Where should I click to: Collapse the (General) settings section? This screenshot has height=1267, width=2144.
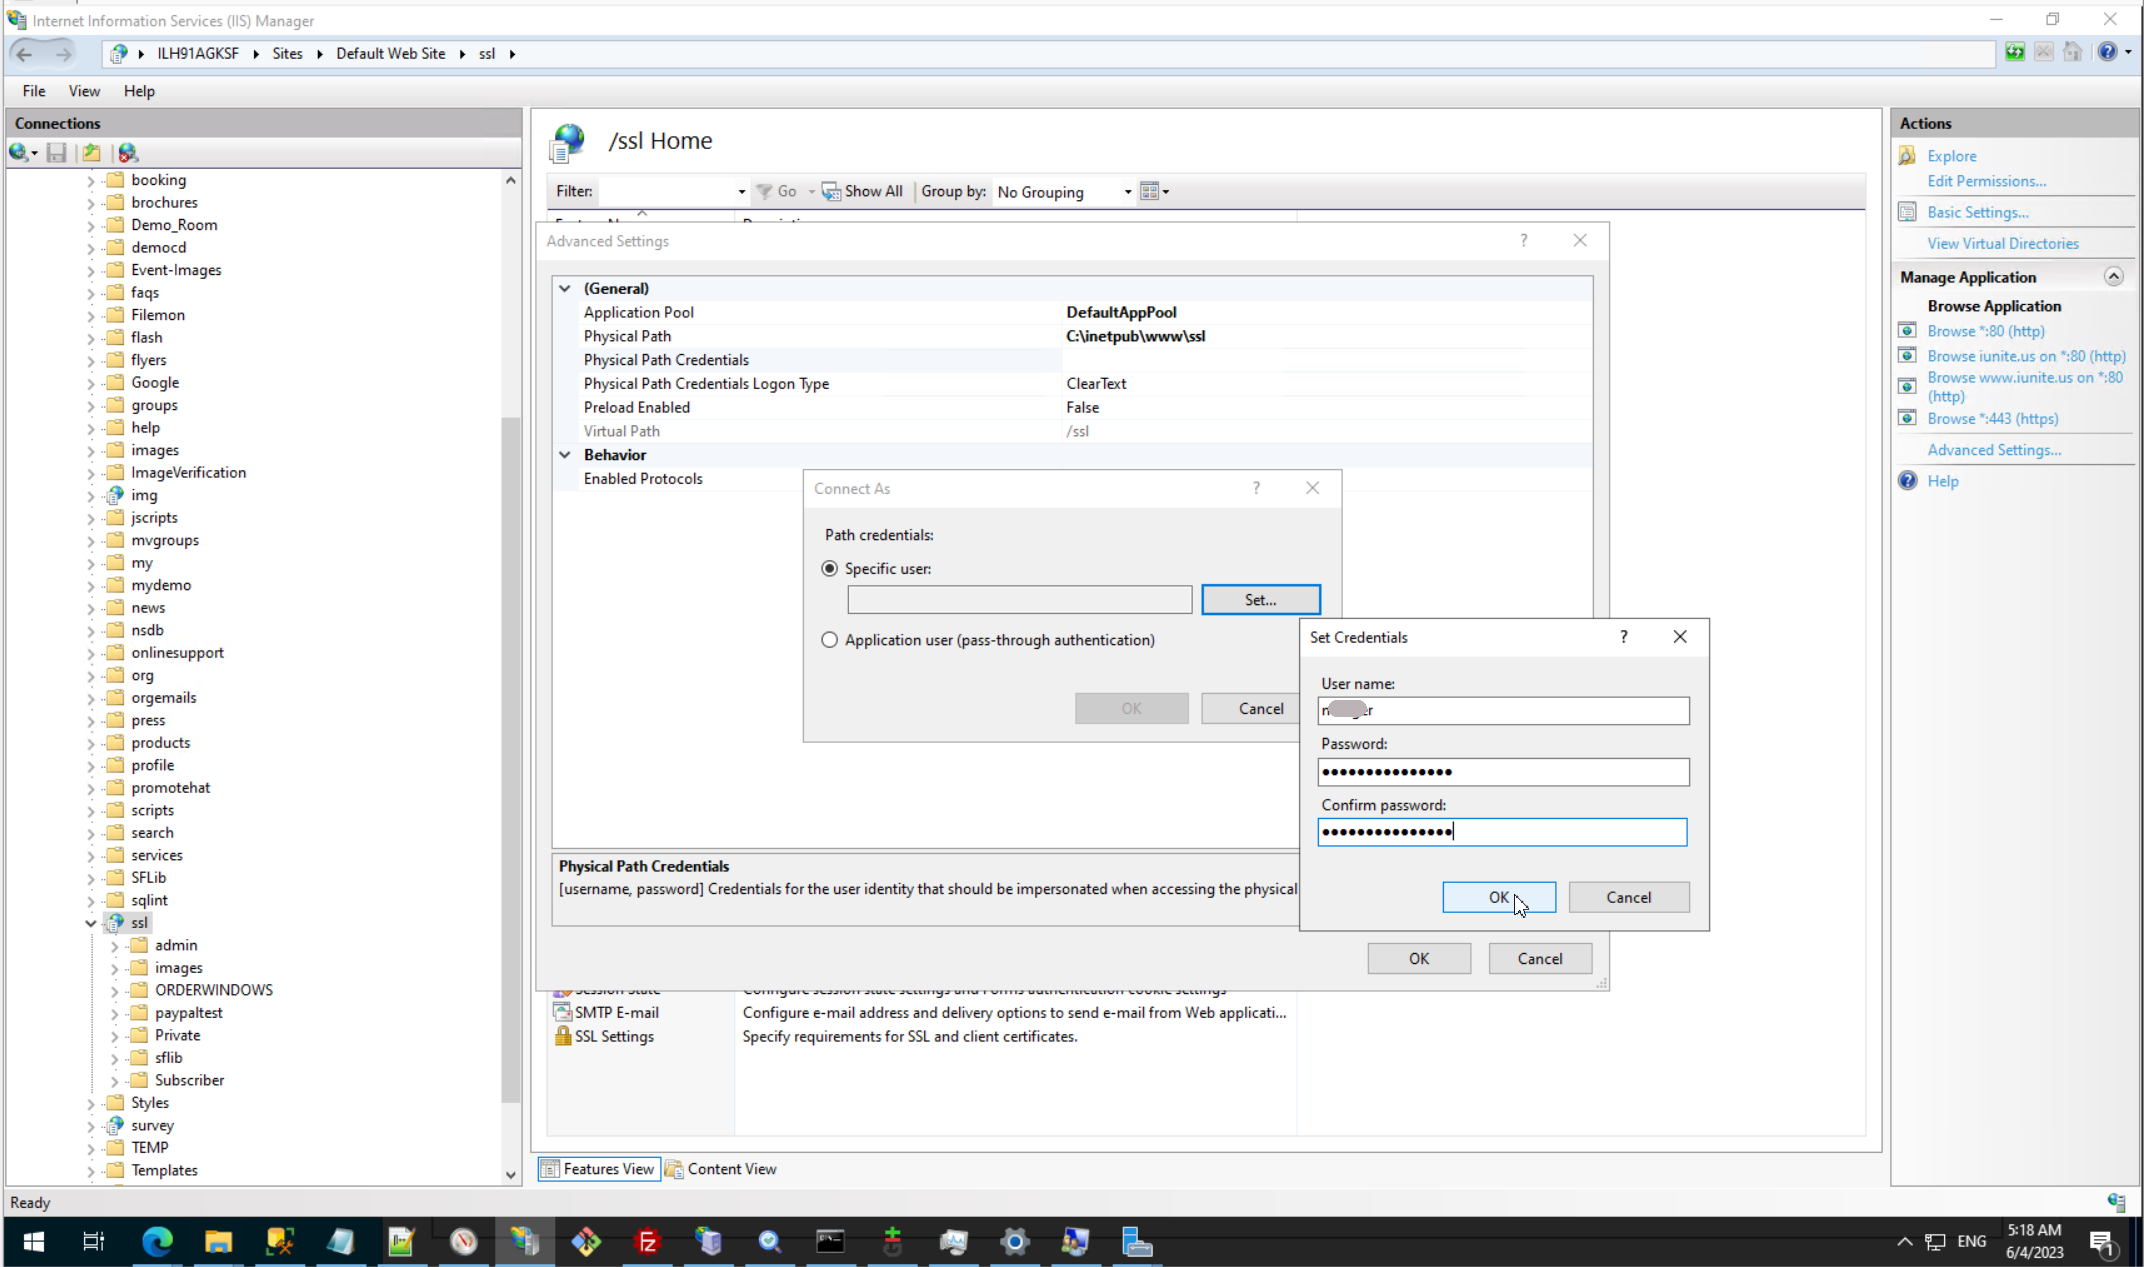(565, 288)
